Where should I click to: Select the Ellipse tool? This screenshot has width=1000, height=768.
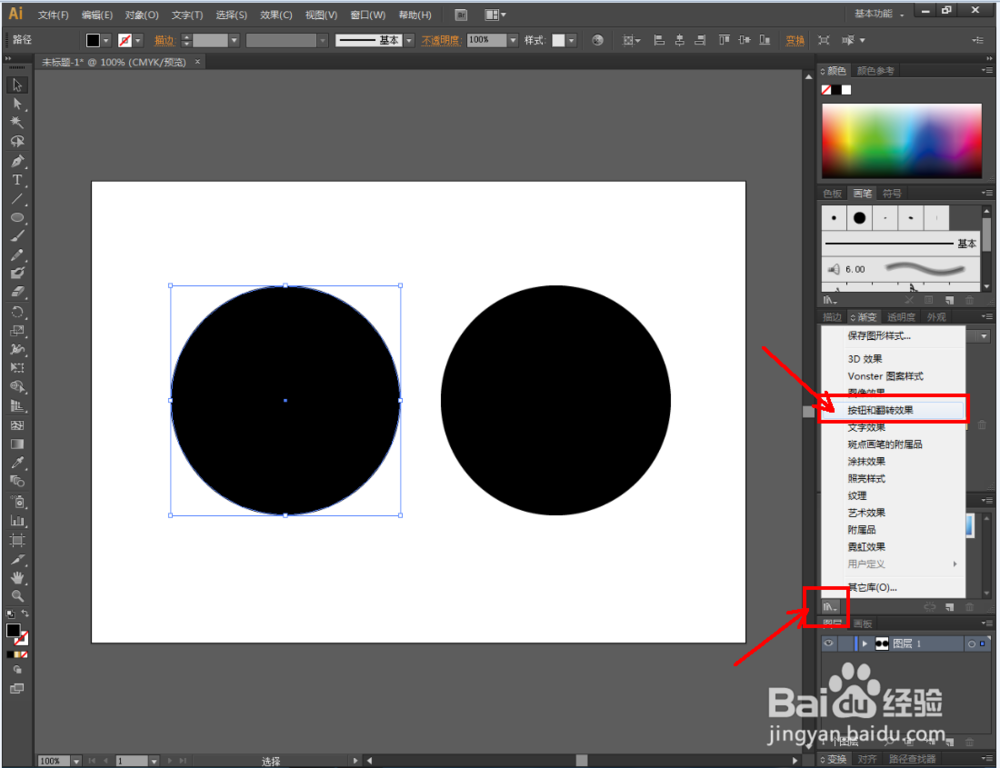[17, 218]
